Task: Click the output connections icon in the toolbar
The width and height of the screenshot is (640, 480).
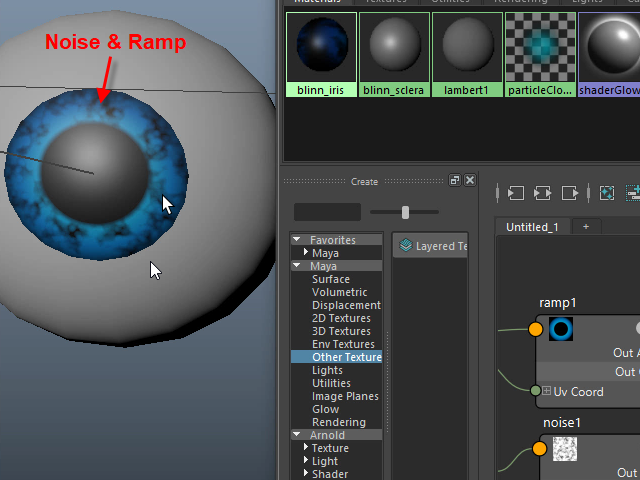Action: [x=571, y=192]
